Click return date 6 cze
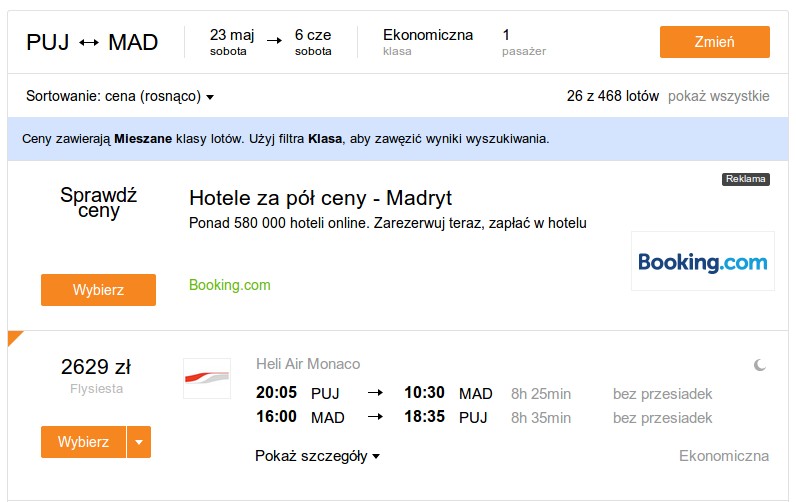This screenshot has height=502, width=796. click(313, 42)
